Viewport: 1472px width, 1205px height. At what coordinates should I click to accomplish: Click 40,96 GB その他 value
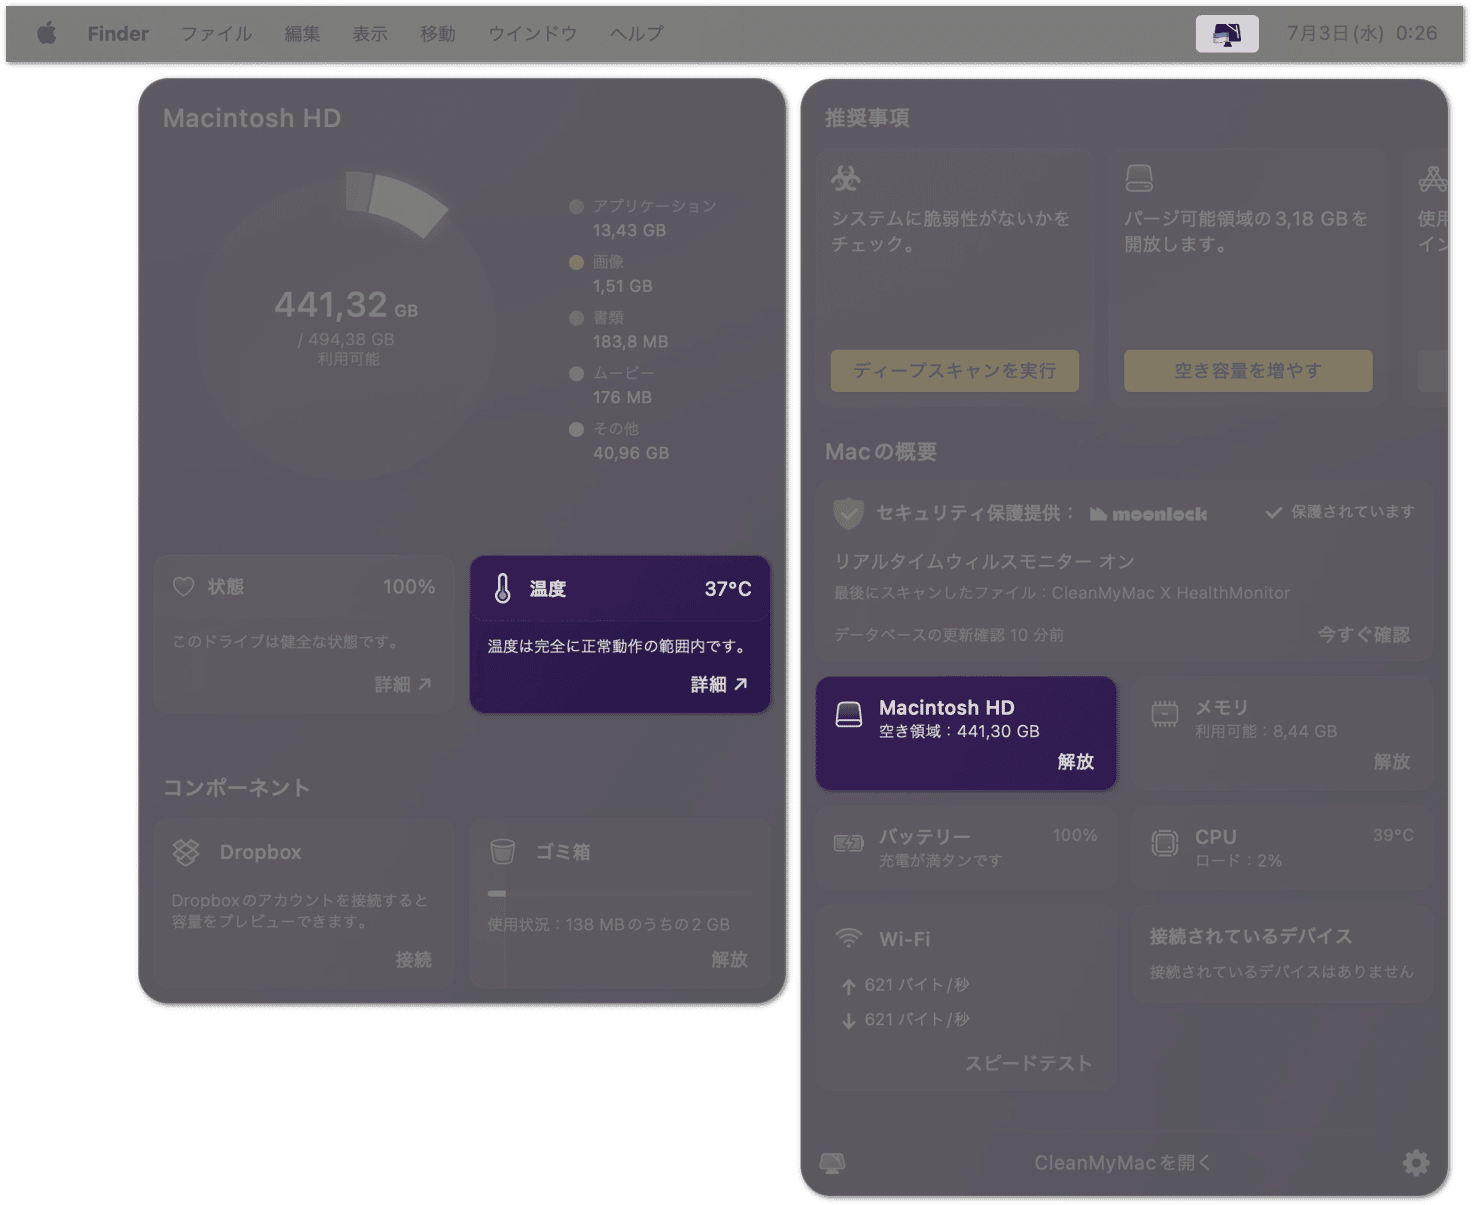tap(631, 453)
